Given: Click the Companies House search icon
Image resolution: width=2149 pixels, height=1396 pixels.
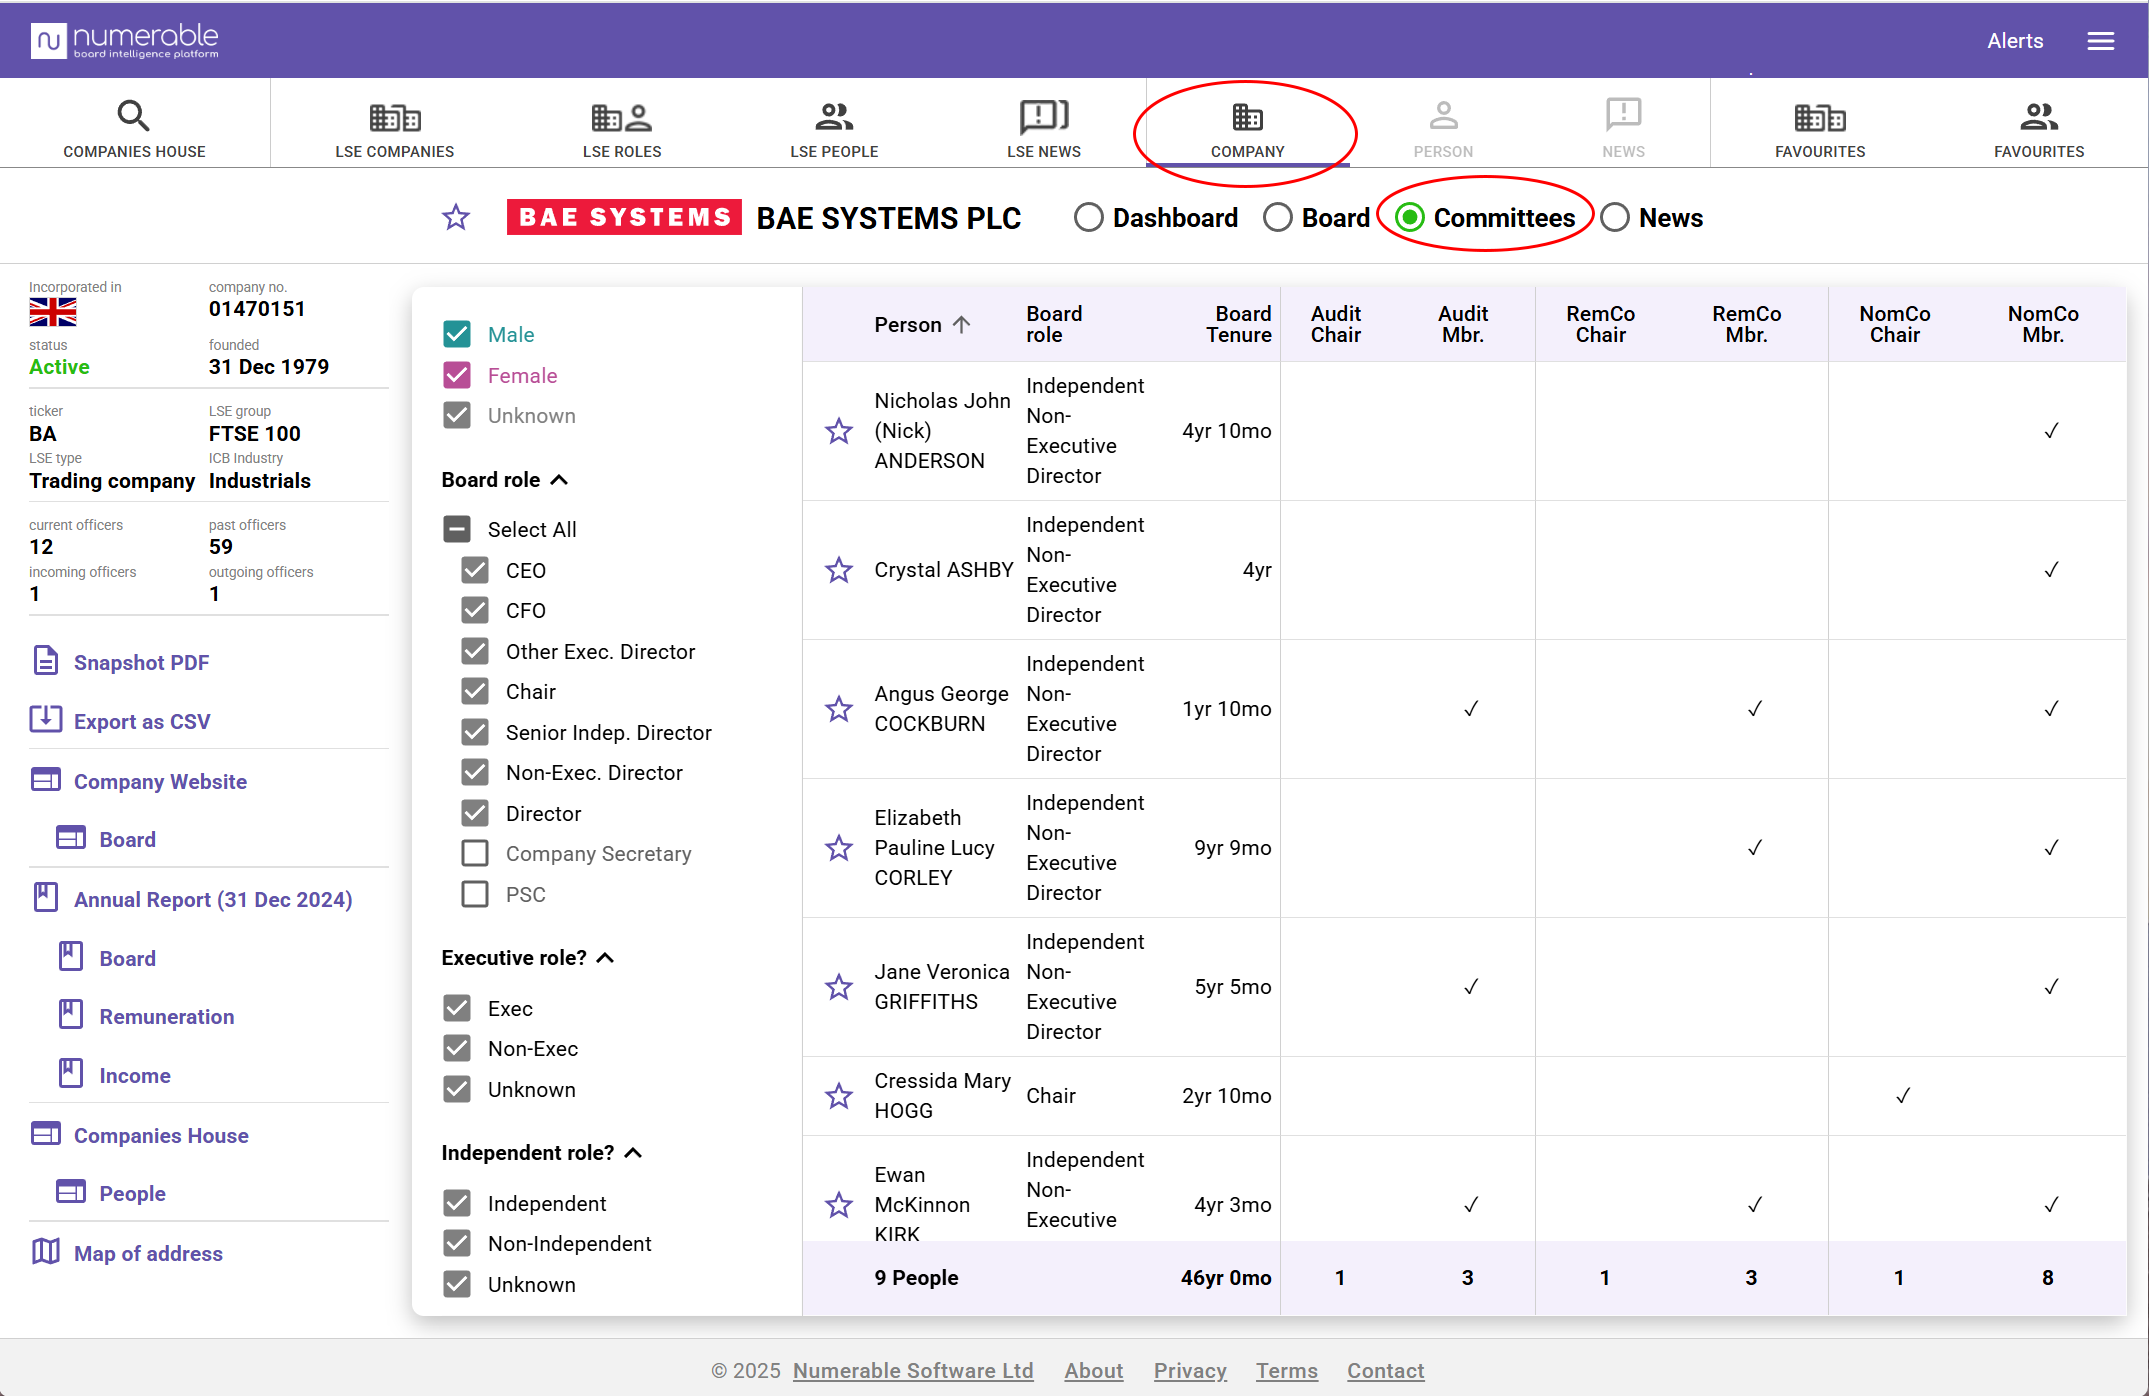Looking at the screenshot, I should coord(133,116).
